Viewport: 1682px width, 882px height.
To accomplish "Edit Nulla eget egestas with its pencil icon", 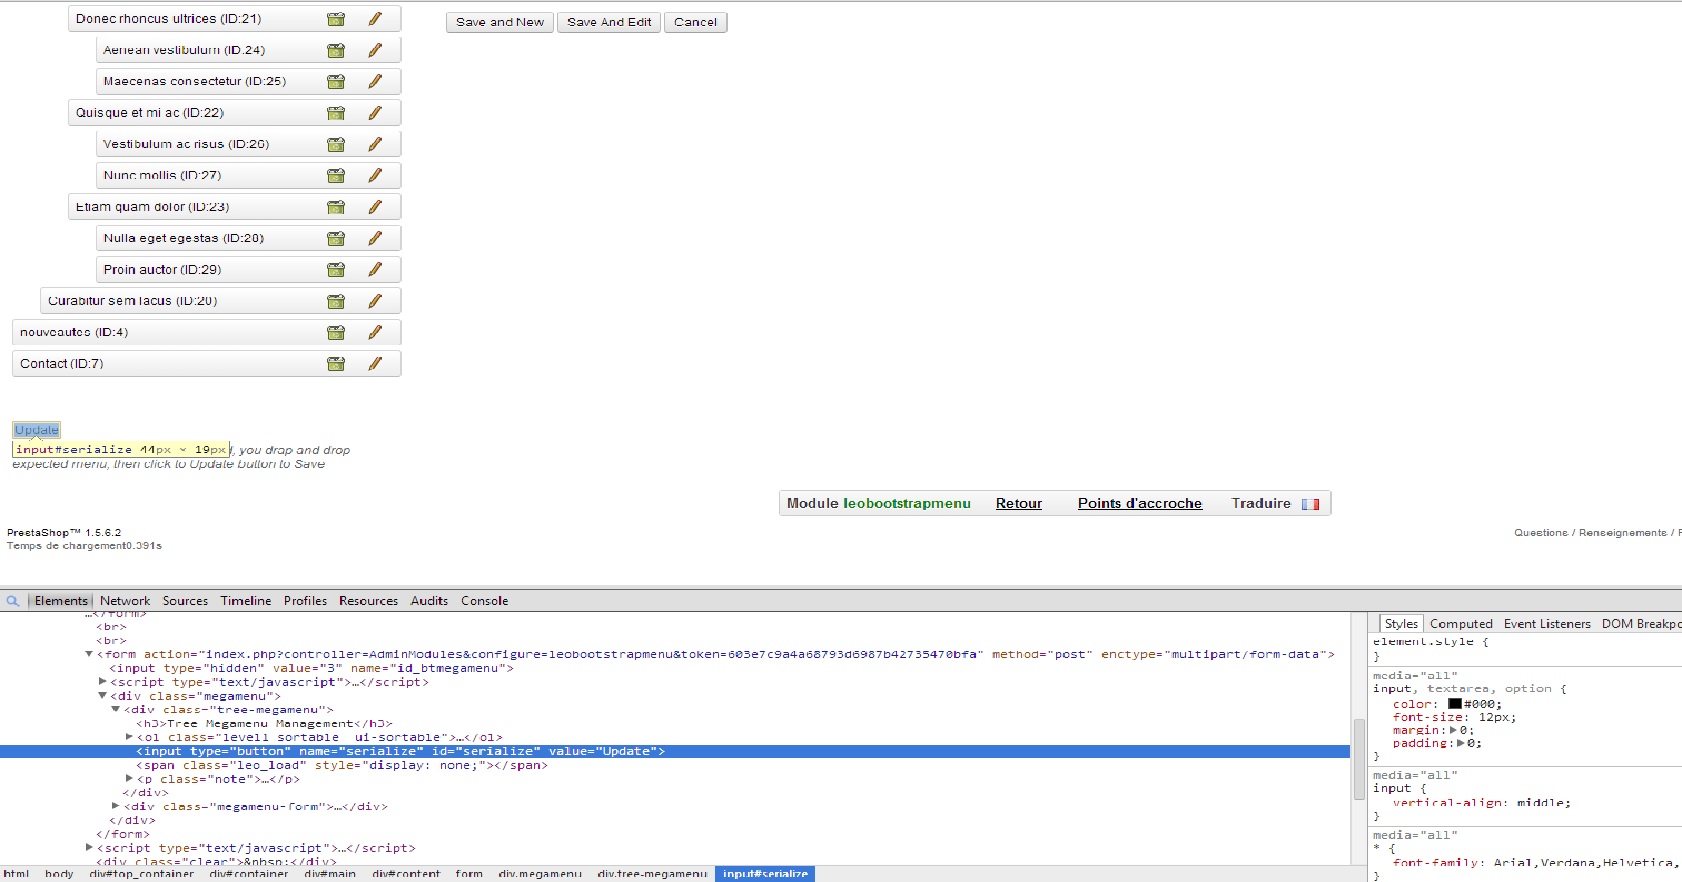I will [375, 238].
